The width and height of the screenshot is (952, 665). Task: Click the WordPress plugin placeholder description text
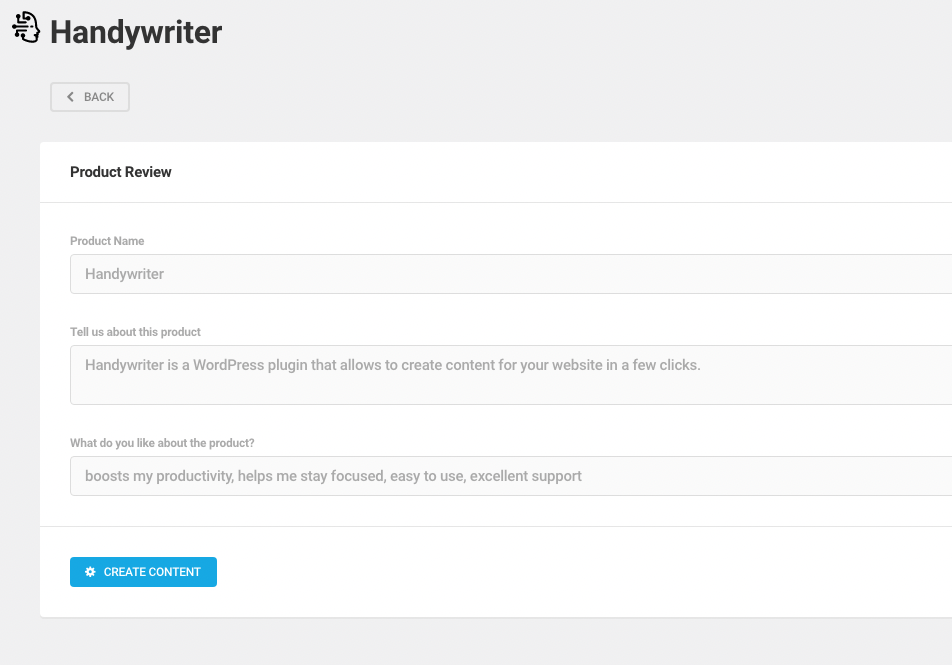pos(393,365)
